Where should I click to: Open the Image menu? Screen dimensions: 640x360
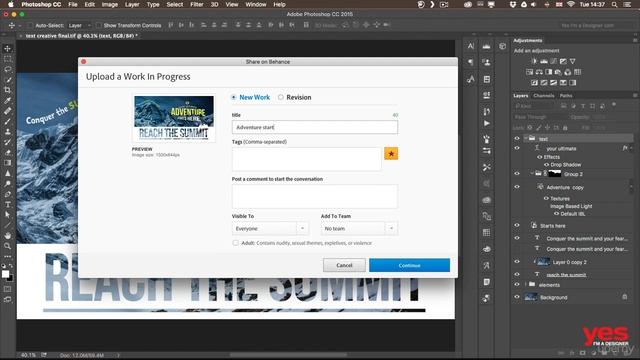click(109, 4)
